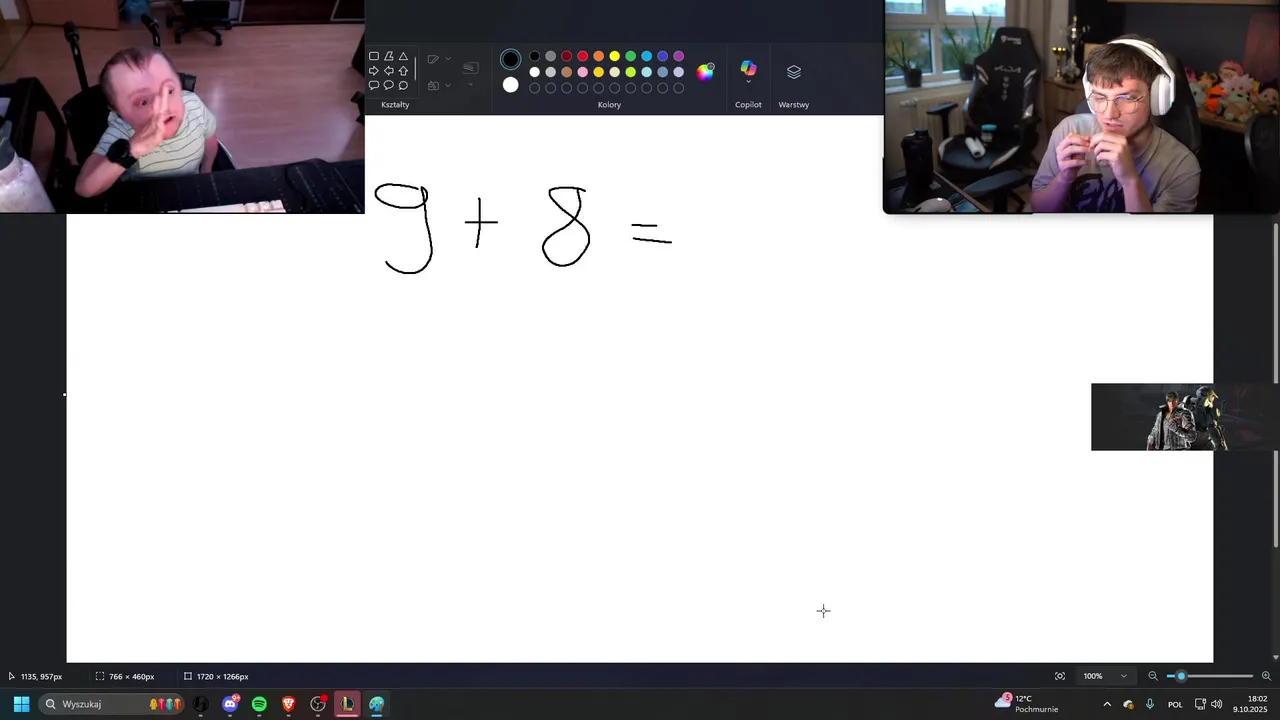Open the weather widget showing 12°C
This screenshot has width=1280, height=720.
pos(1026,704)
